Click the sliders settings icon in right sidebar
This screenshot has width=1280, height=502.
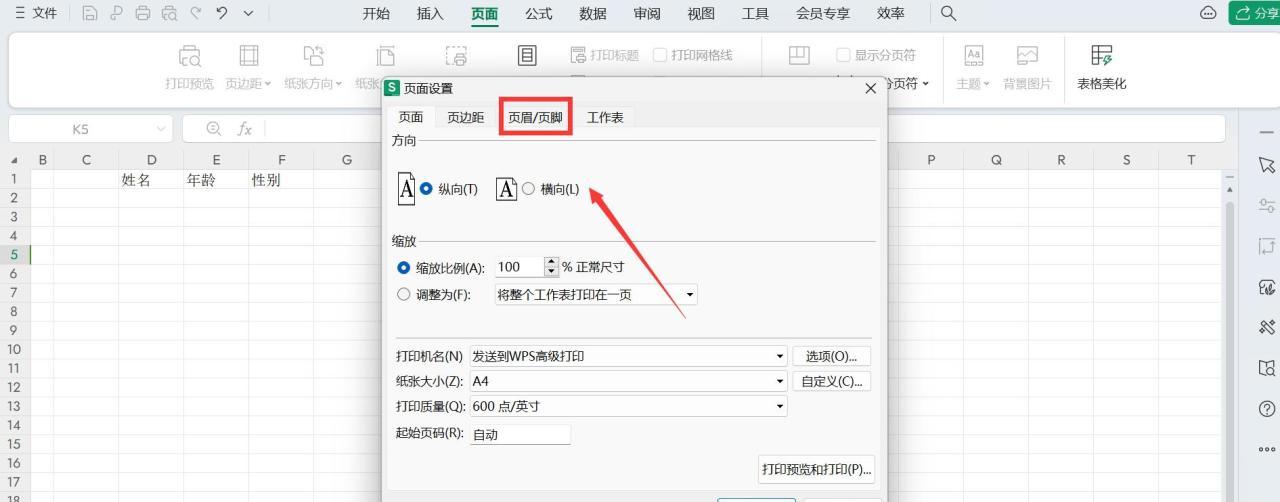coord(1267,205)
